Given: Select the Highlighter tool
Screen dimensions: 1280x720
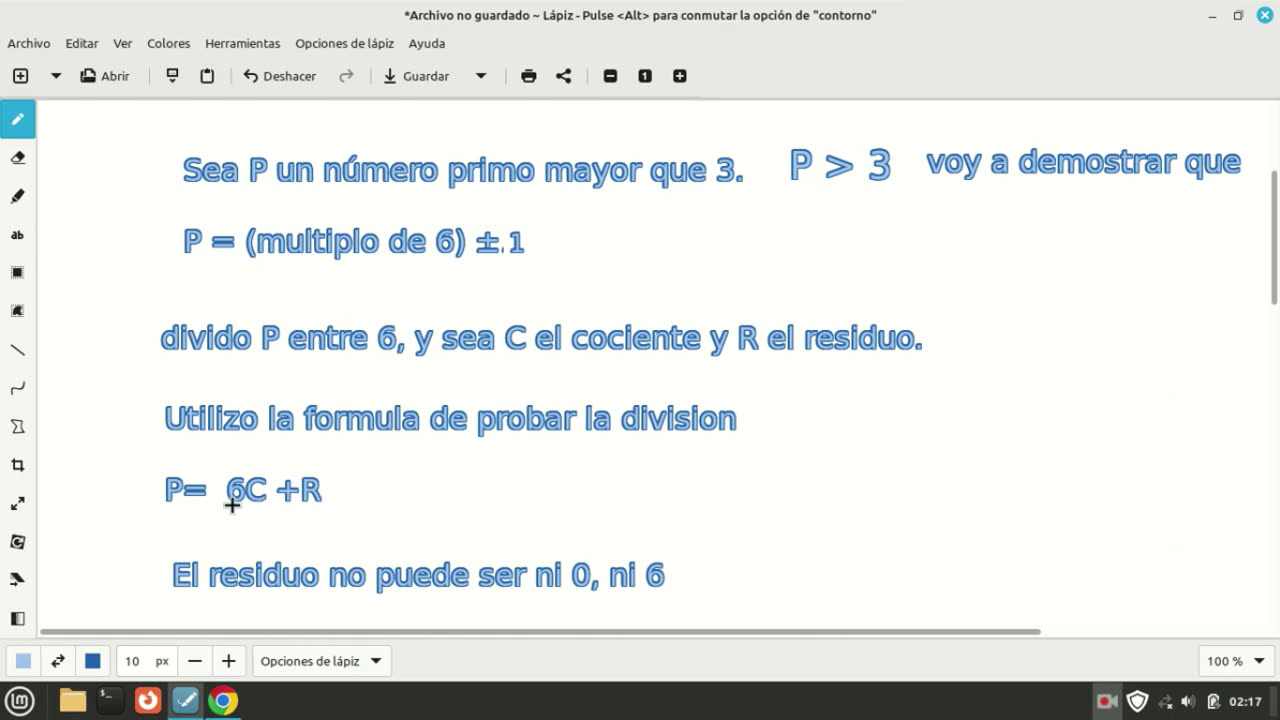Looking at the screenshot, I should coord(18,196).
